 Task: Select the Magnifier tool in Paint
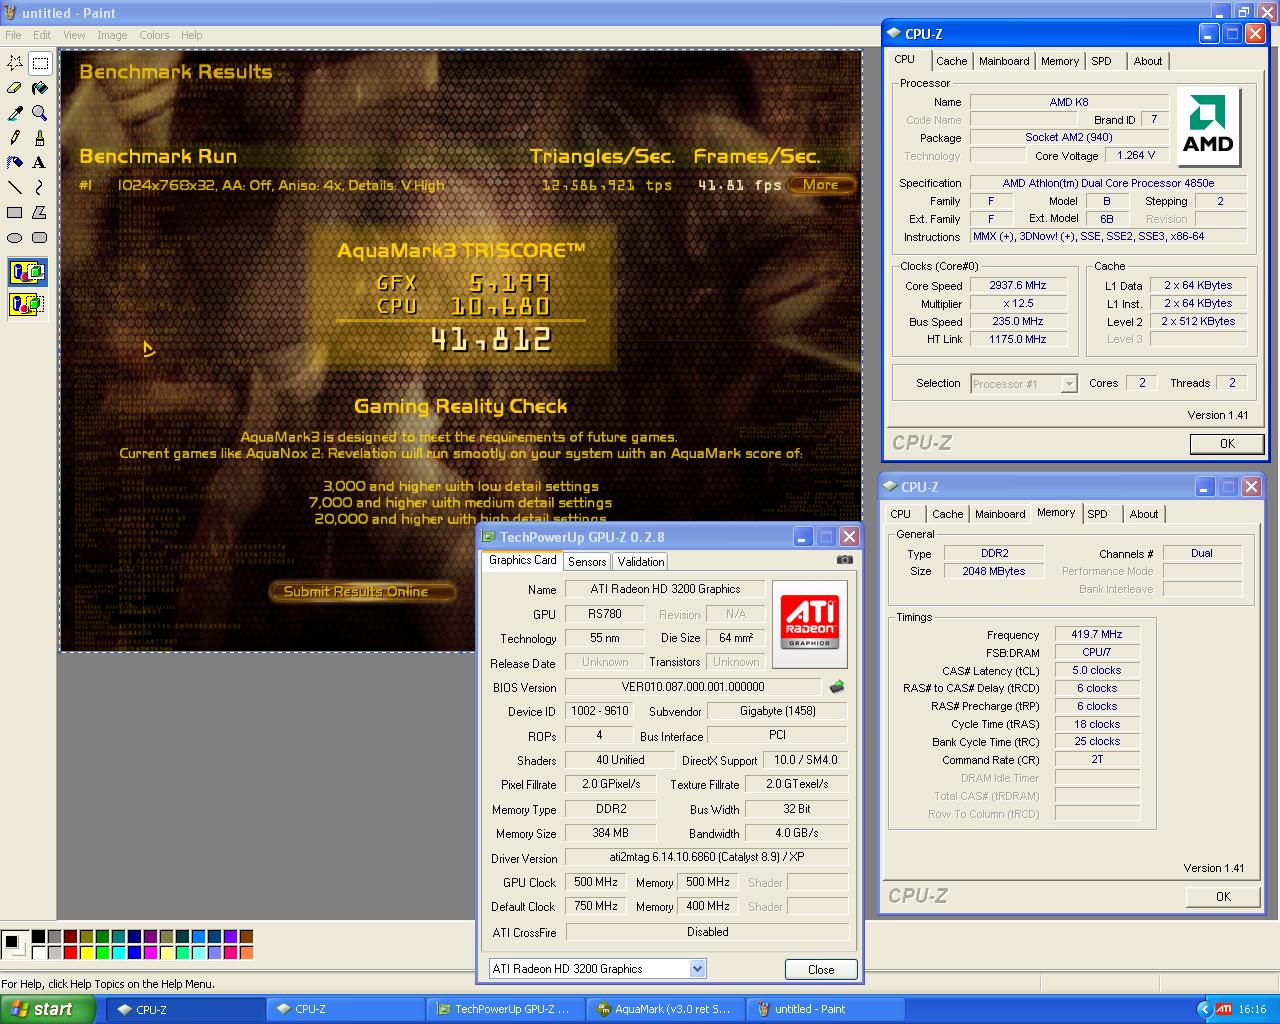(x=40, y=113)
